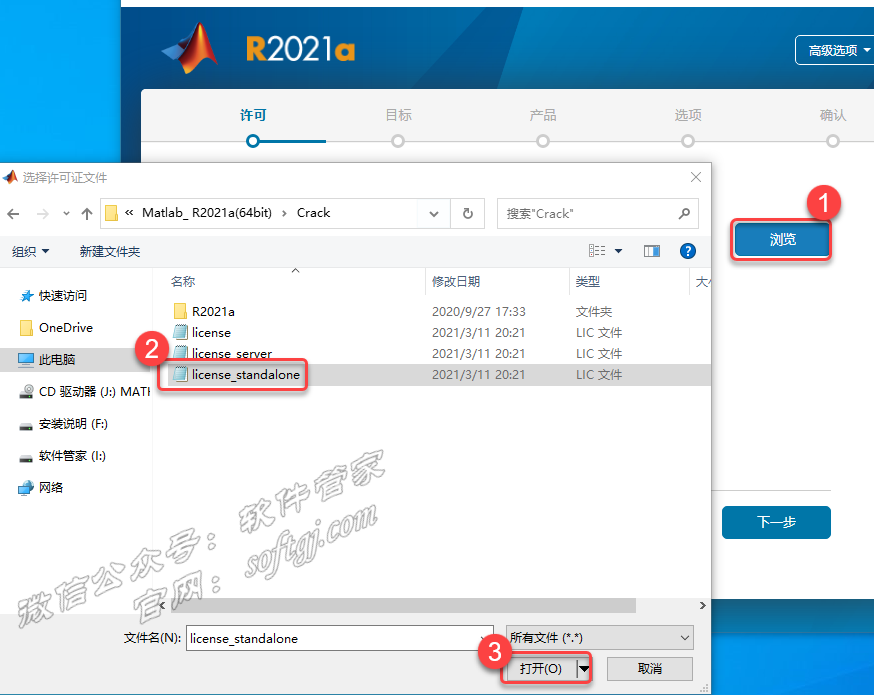This screenshot has height=695, width=874.
Task: Open the 高级选项 dropdown in installer
Action: click(x=838, y=51)
